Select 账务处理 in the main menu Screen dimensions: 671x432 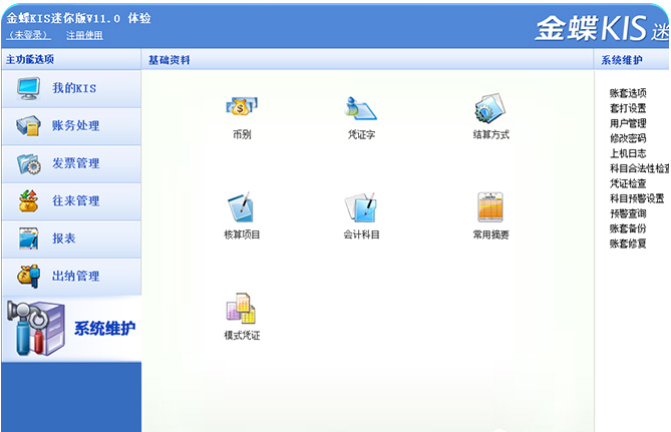[71, 126]
